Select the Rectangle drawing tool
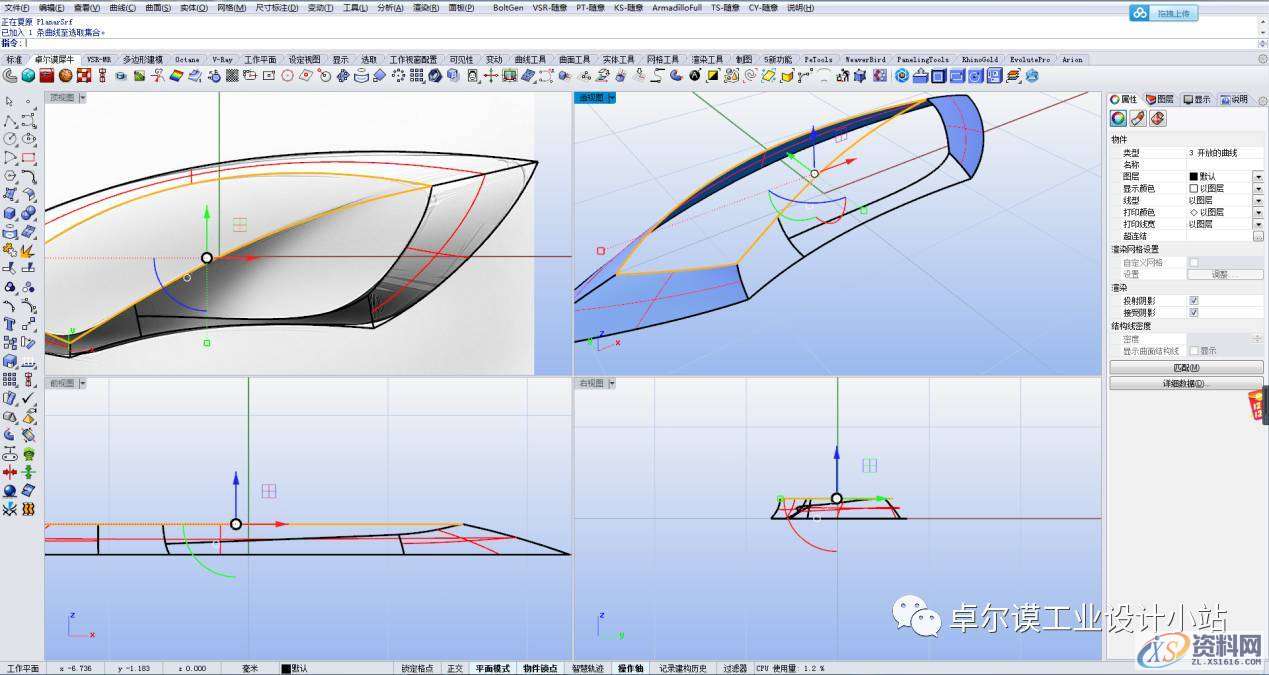Screen dimensions: 1269x675 click(28, 158)
